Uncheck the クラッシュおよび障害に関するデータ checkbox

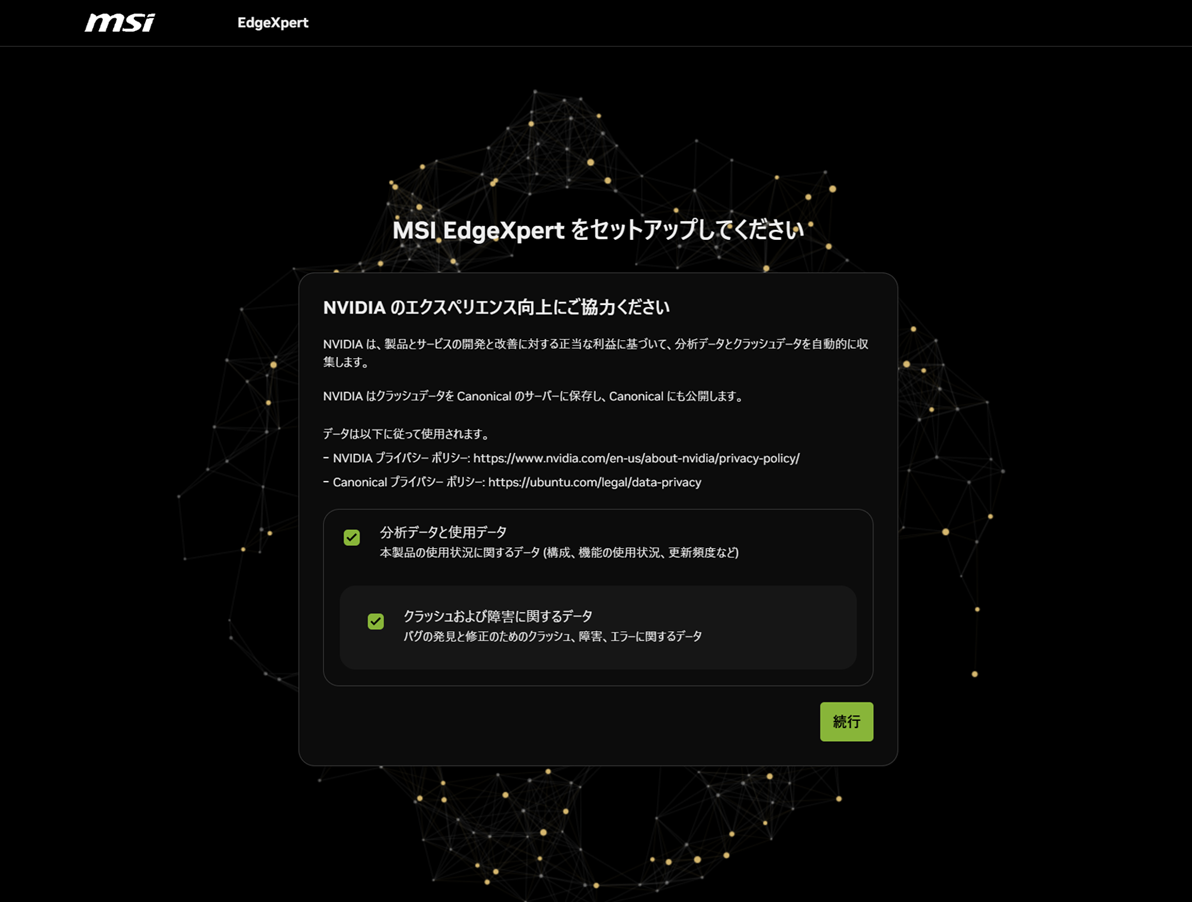[x=376, y=622]
